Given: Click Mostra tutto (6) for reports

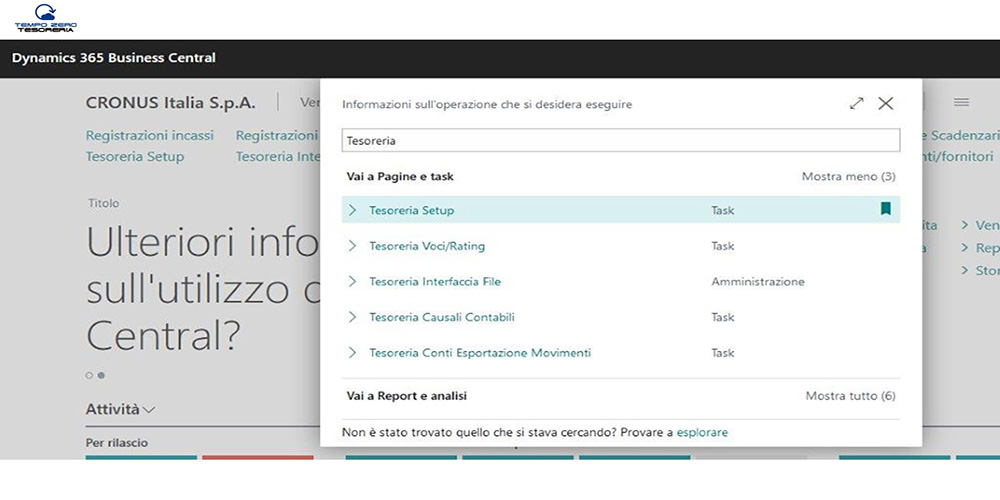Looking at the screenshot, I should coord(850,396).
